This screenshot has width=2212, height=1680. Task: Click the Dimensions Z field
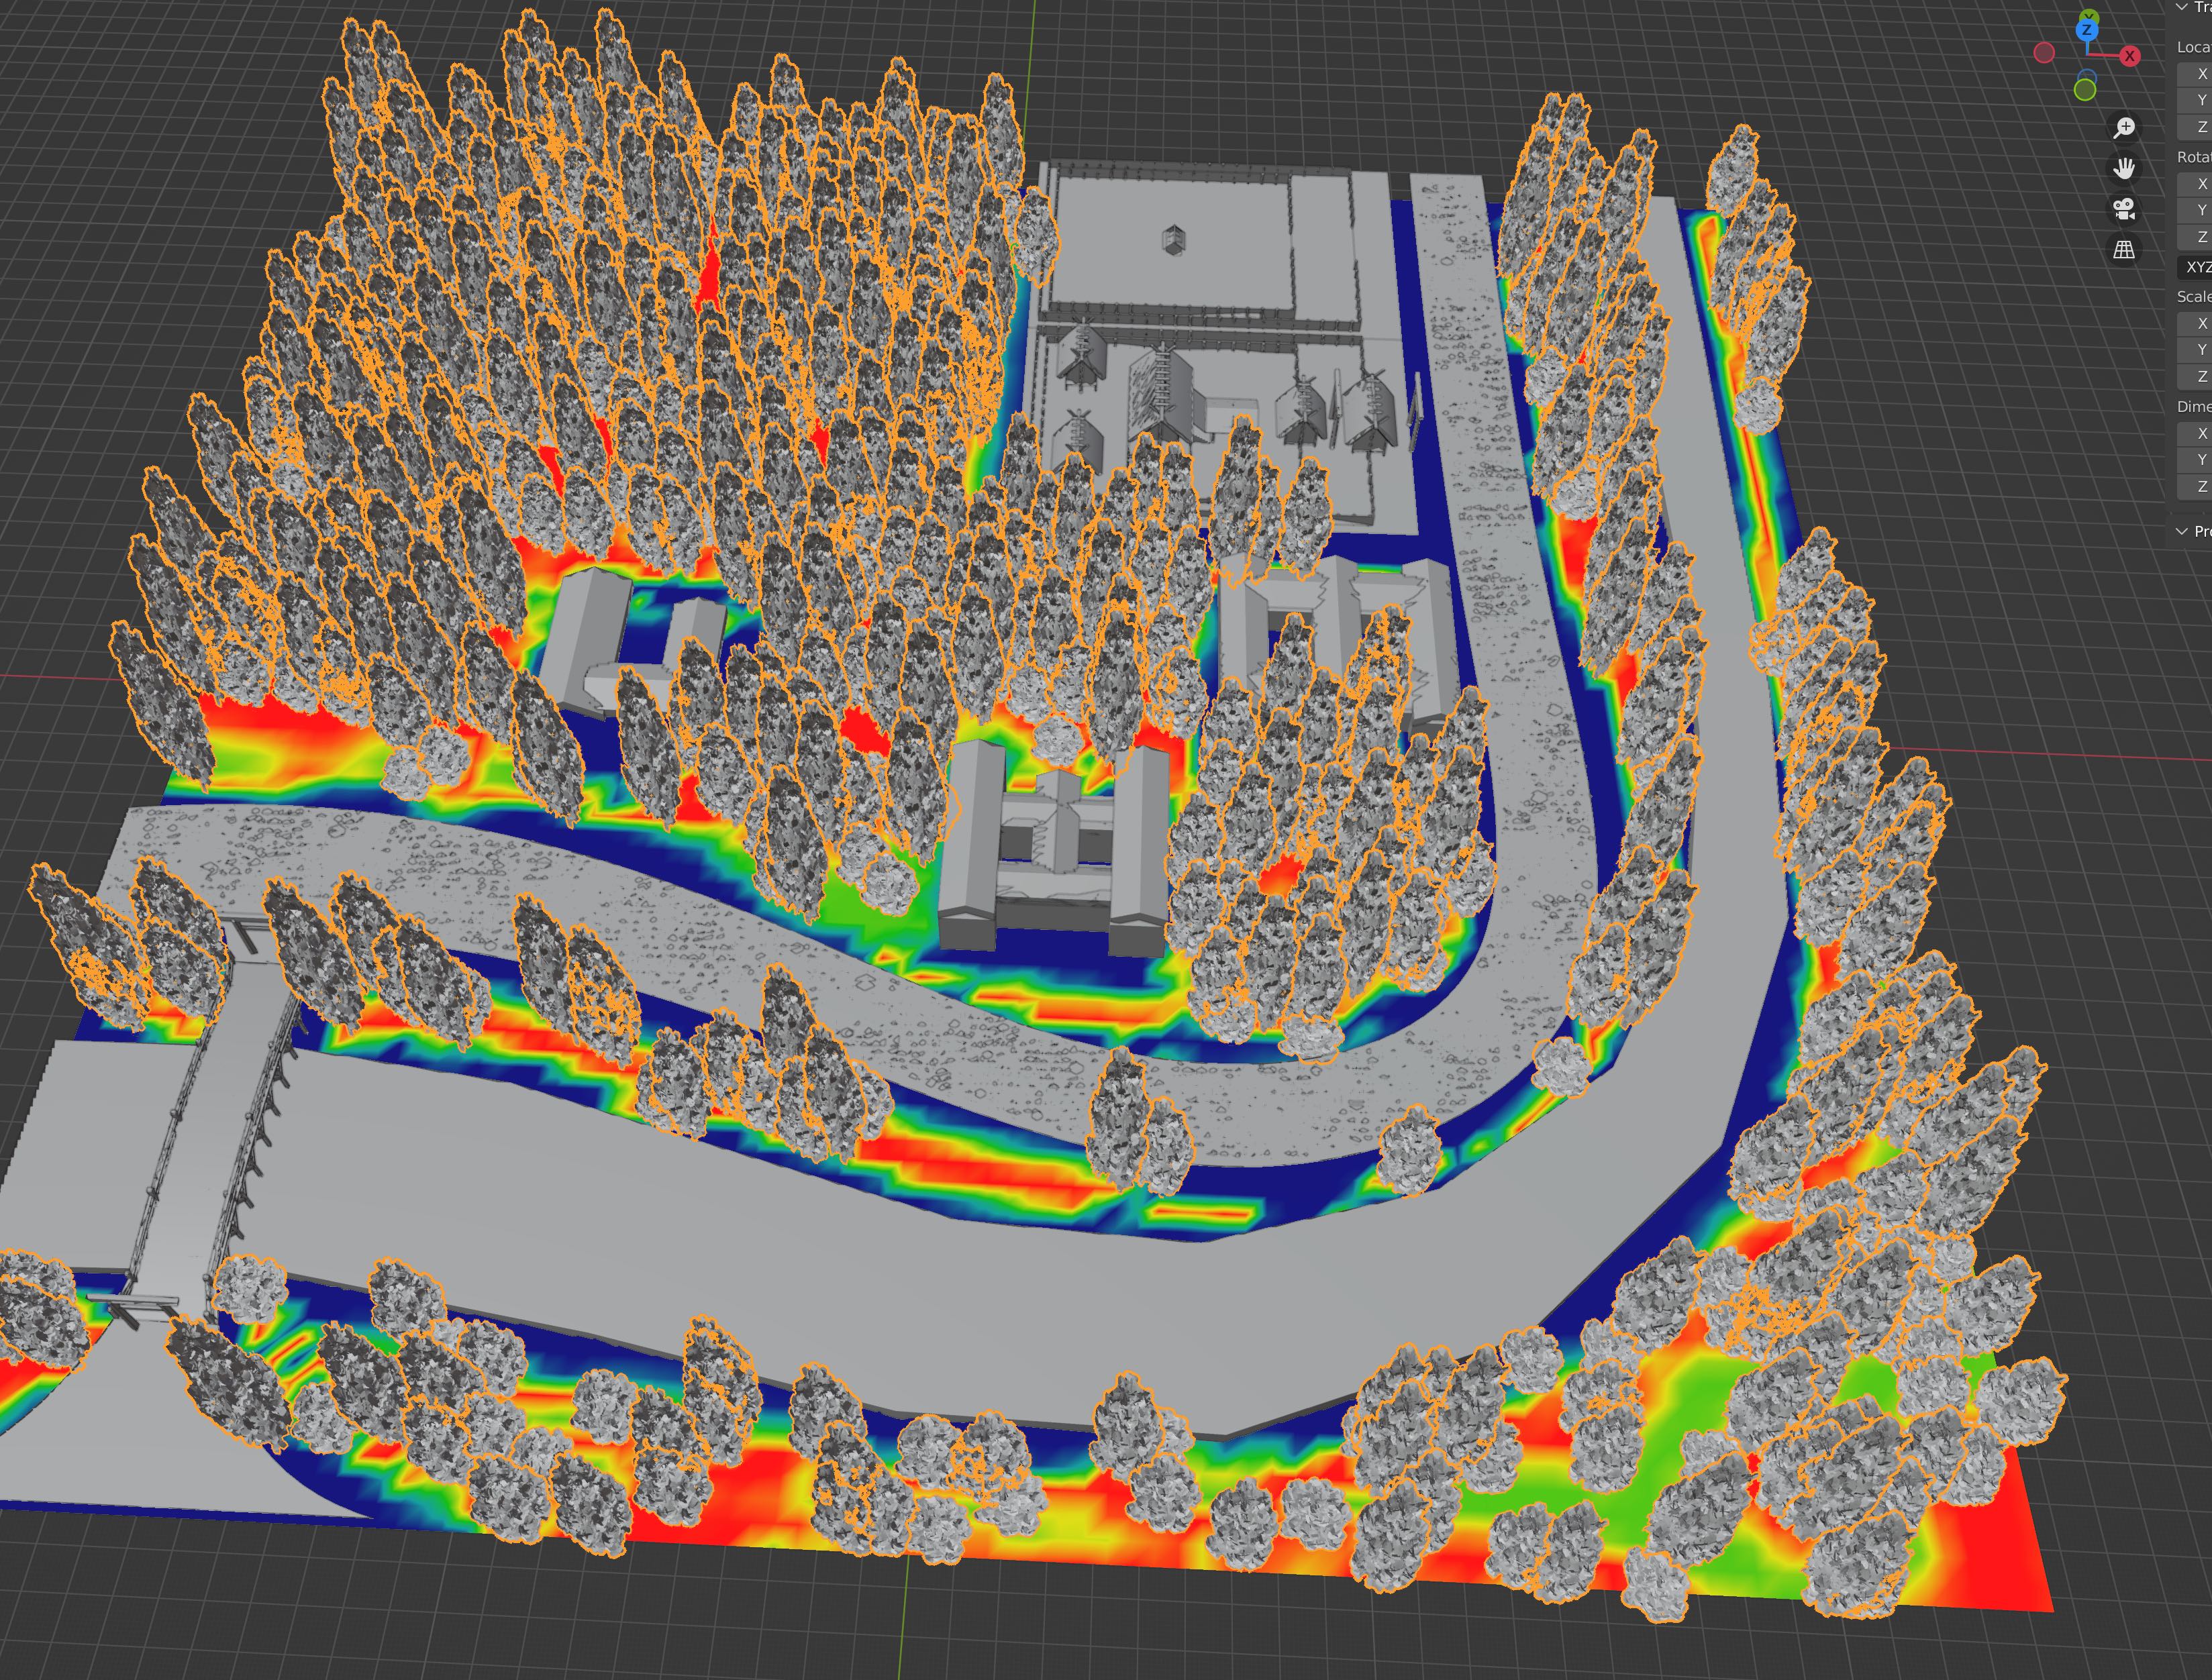[x=2195, y=486]
